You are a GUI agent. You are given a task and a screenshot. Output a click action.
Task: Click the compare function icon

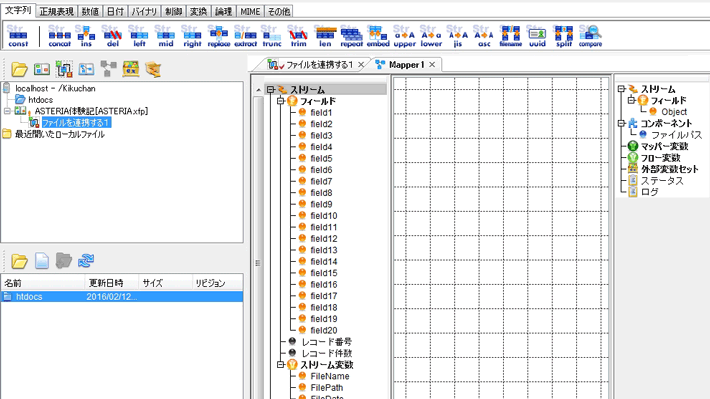tap(590, 36)
